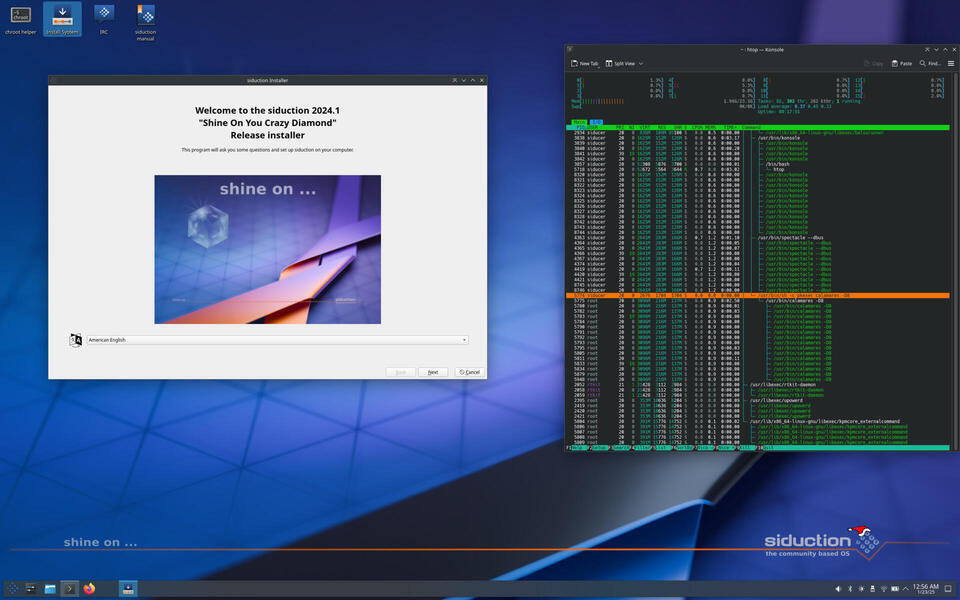The image size is (960, 600).
Task: Click F2 Setup in the htop footer
Action: (x=598, y=448)
